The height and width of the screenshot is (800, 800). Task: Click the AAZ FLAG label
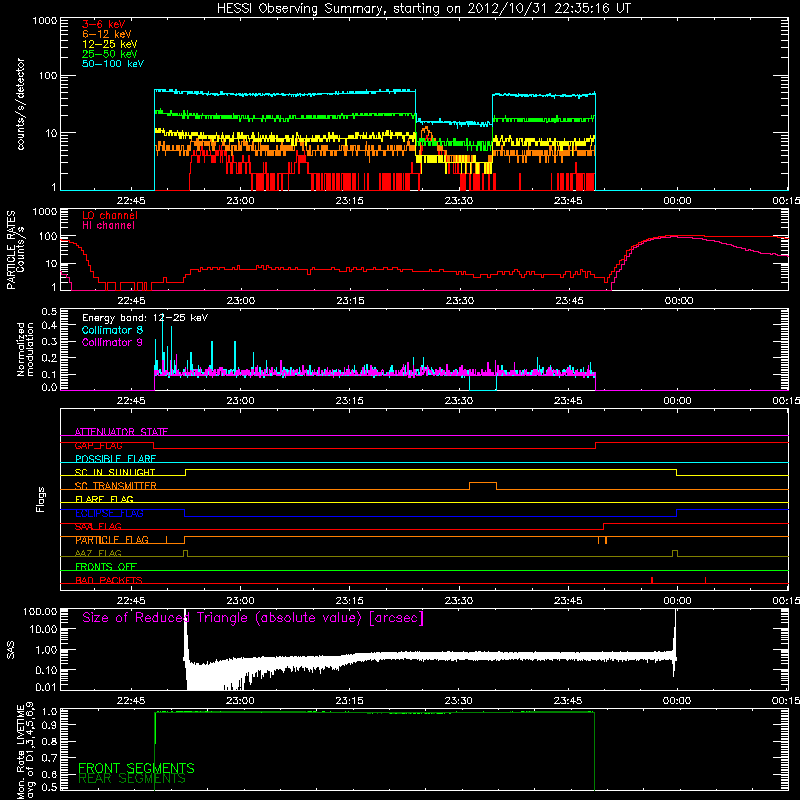coord(98,554)
